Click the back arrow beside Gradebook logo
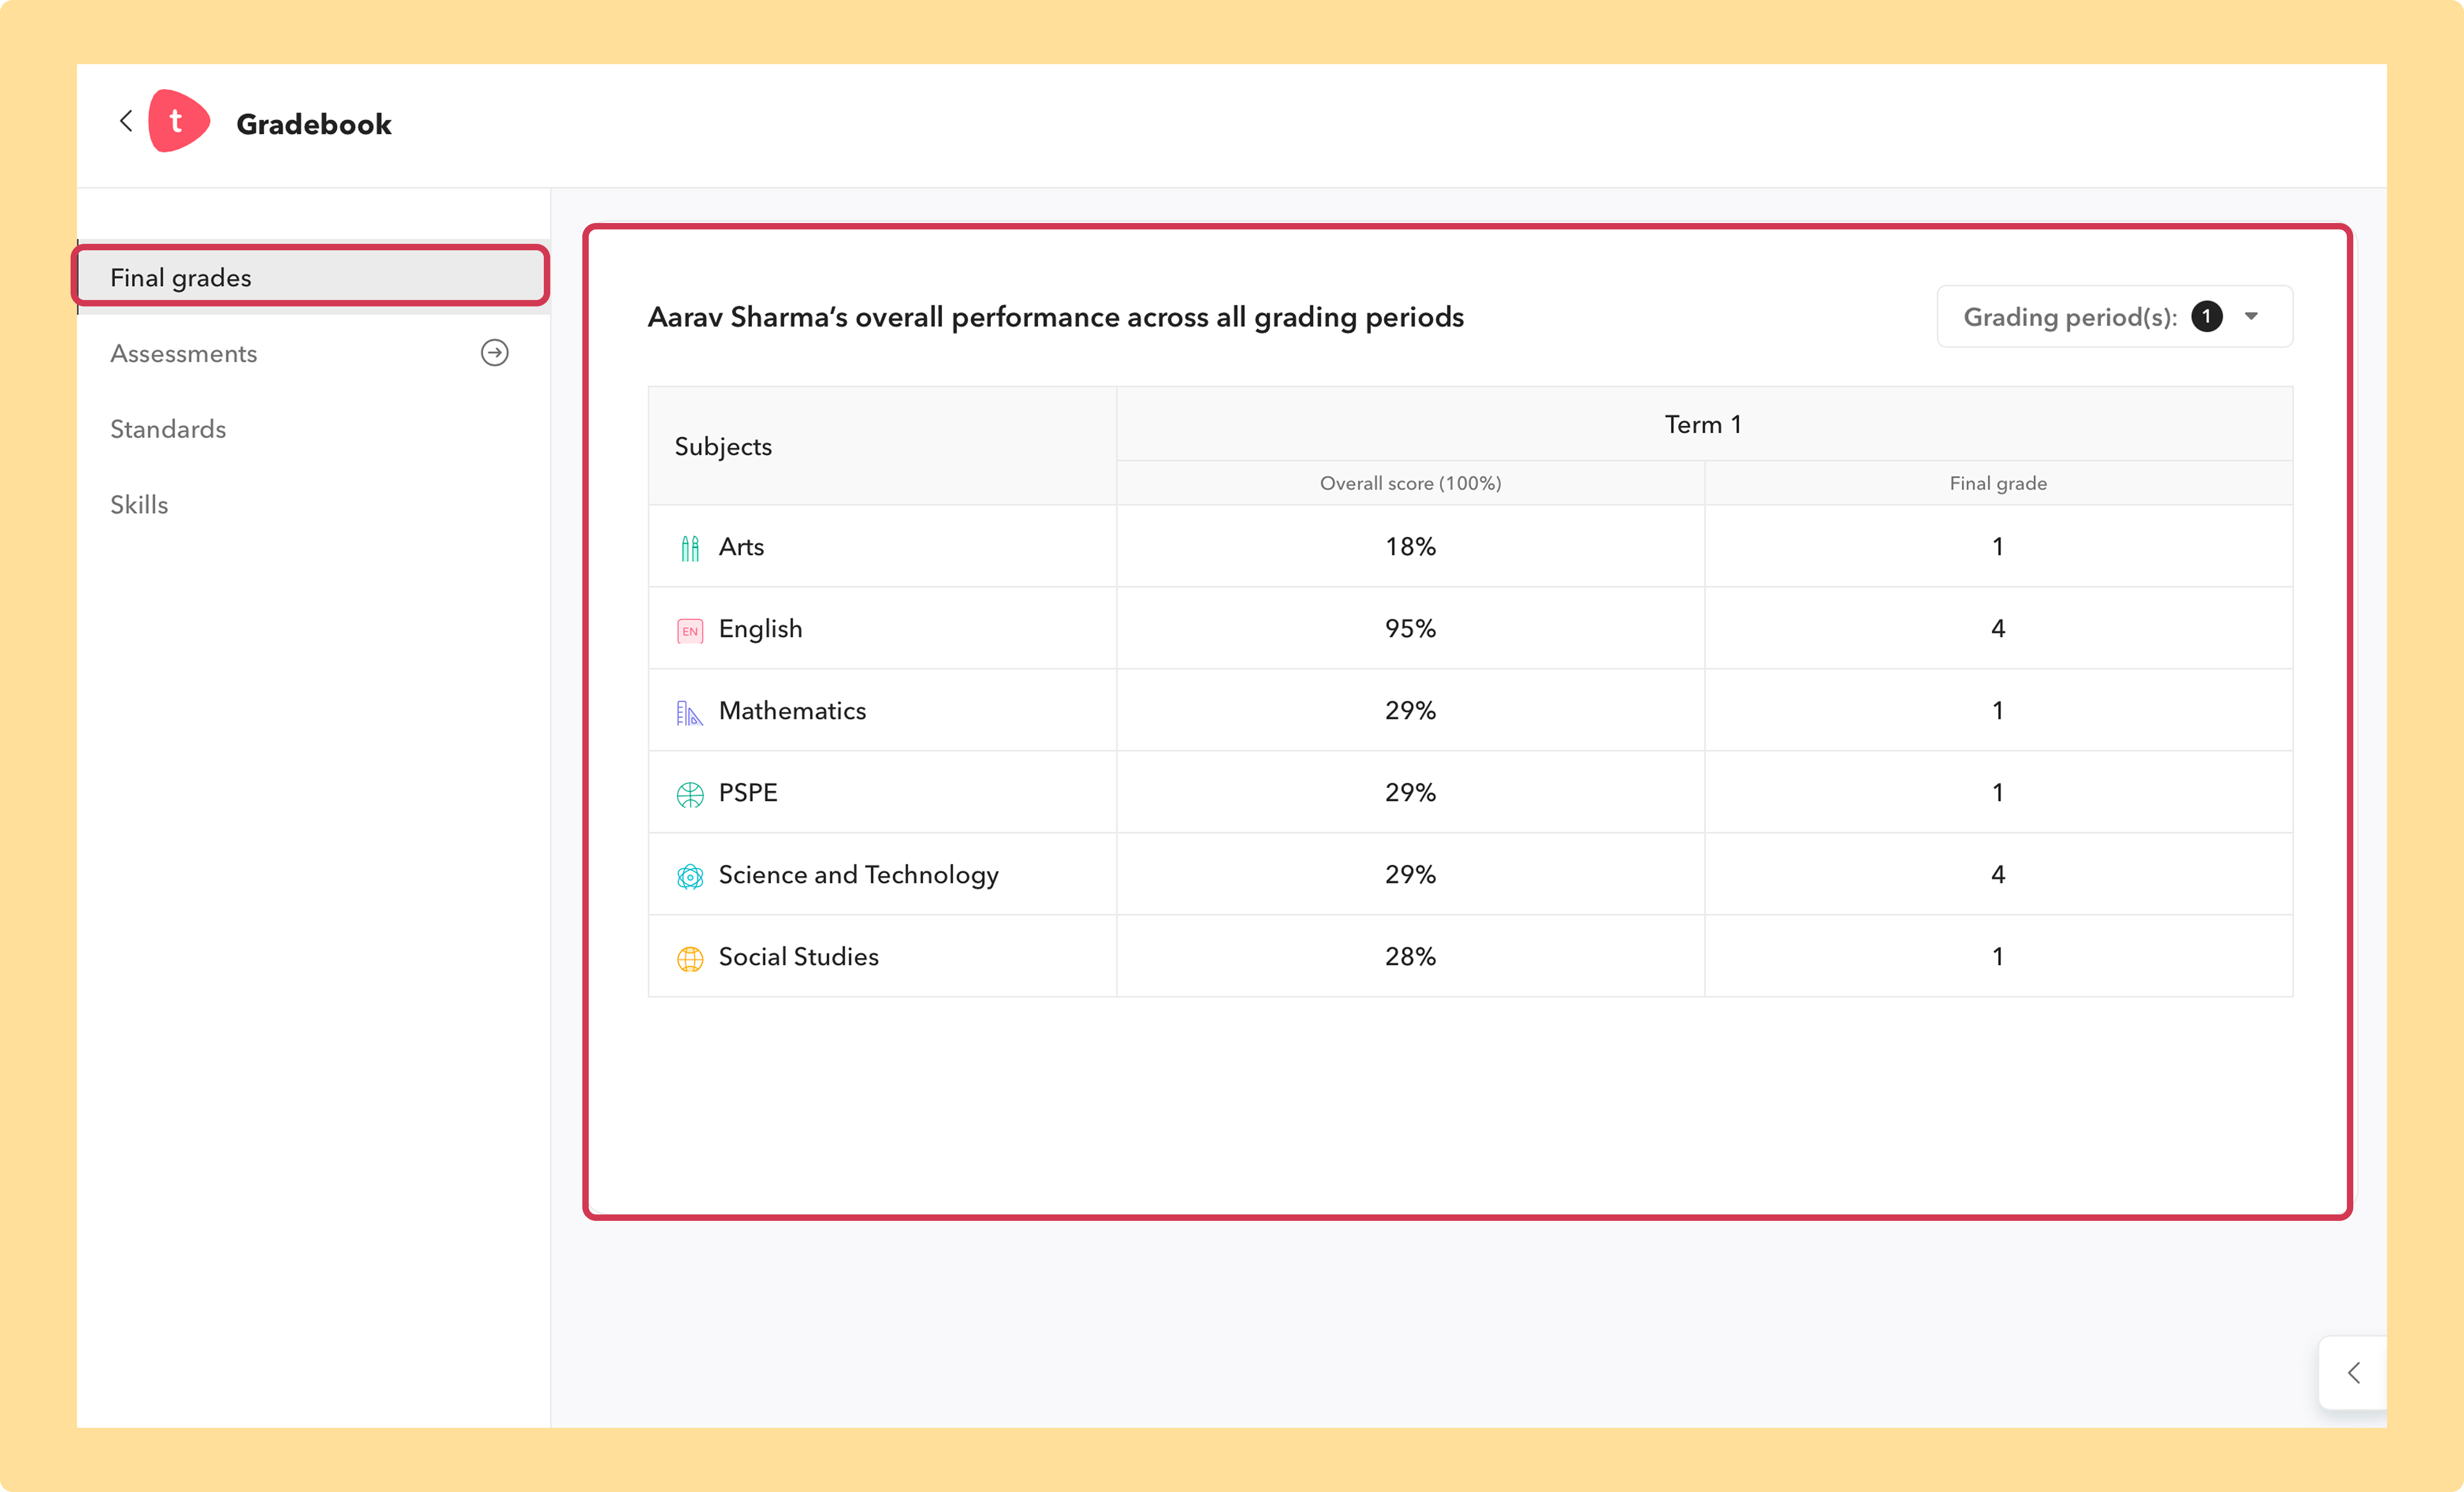The image size is (2464, 1492). click(126, 121)
